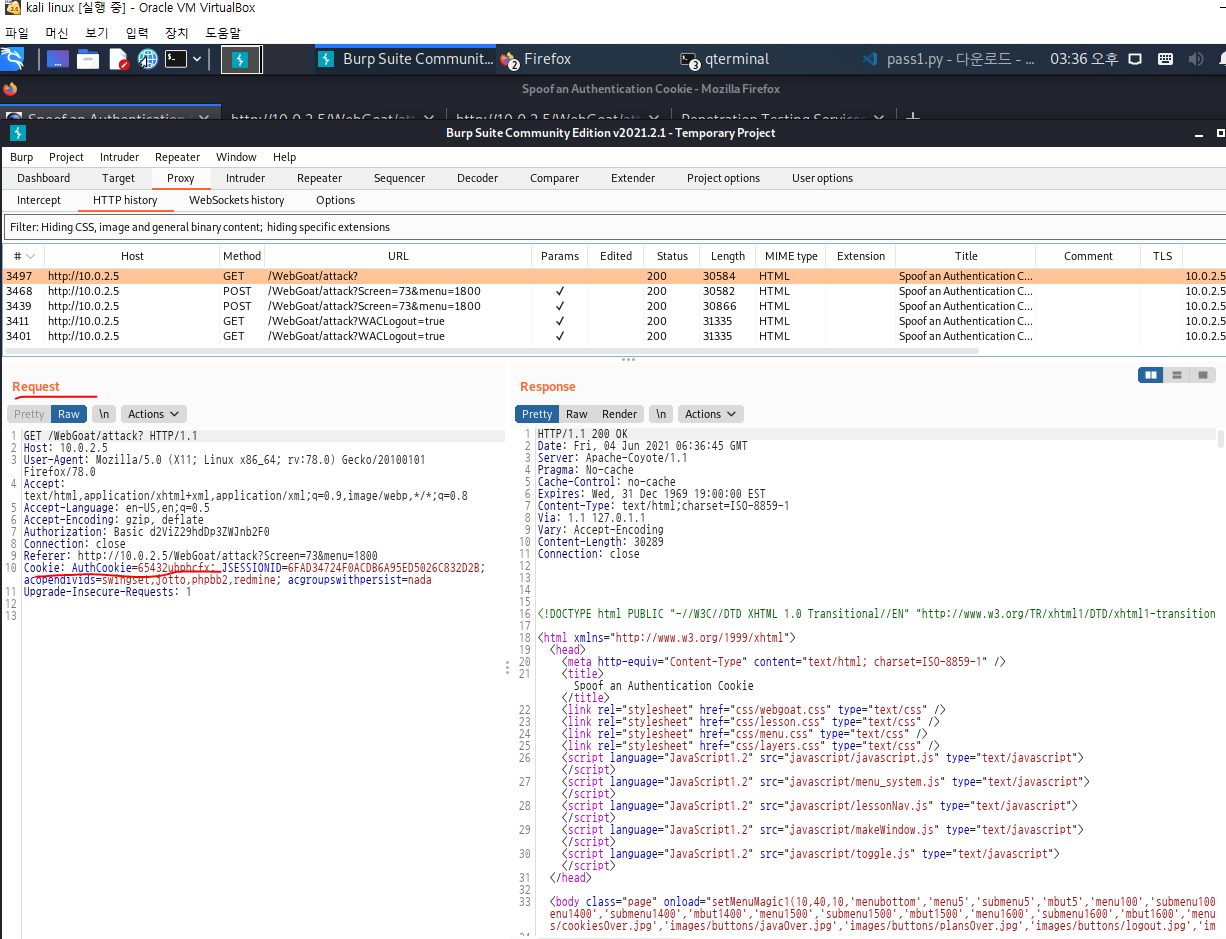Toggle \n non-printable chars in Response
The width and height of the screenshot is (1226, 939).
(660, 414)
